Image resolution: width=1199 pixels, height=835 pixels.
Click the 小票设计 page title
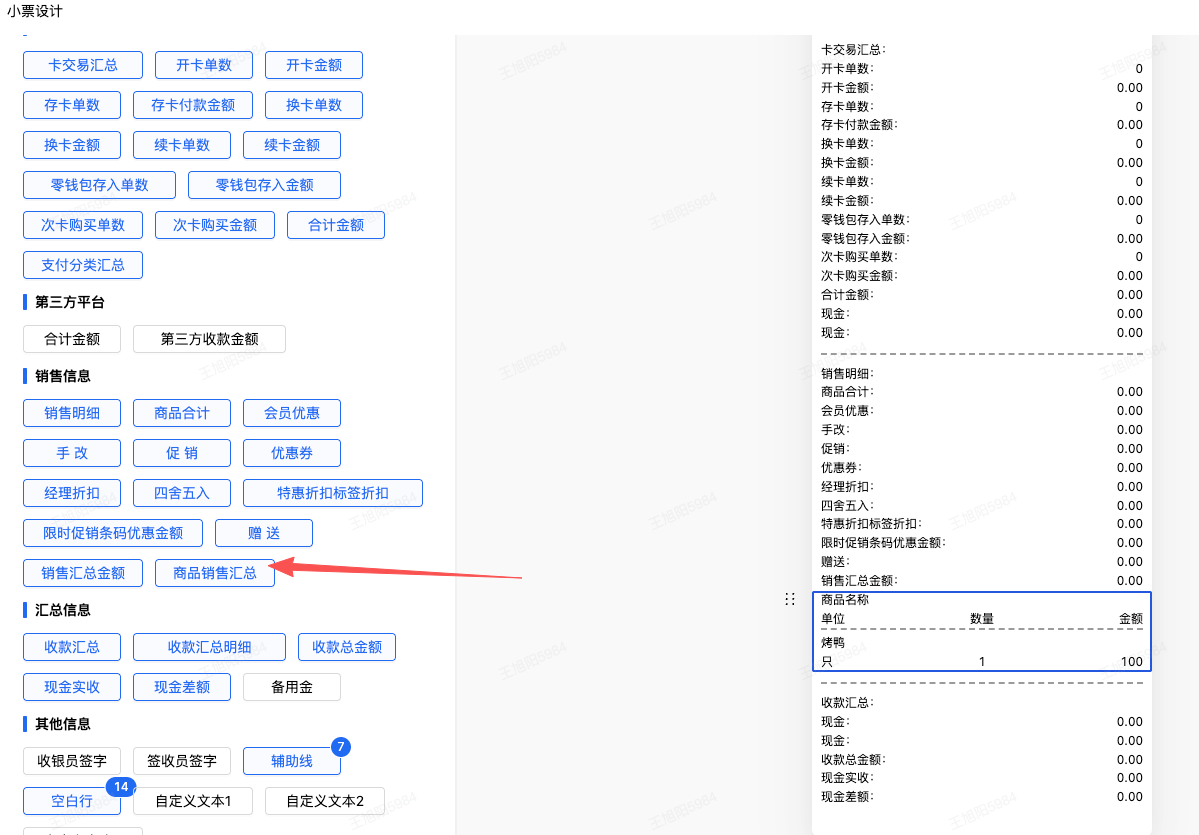click(x=34, y=11)
